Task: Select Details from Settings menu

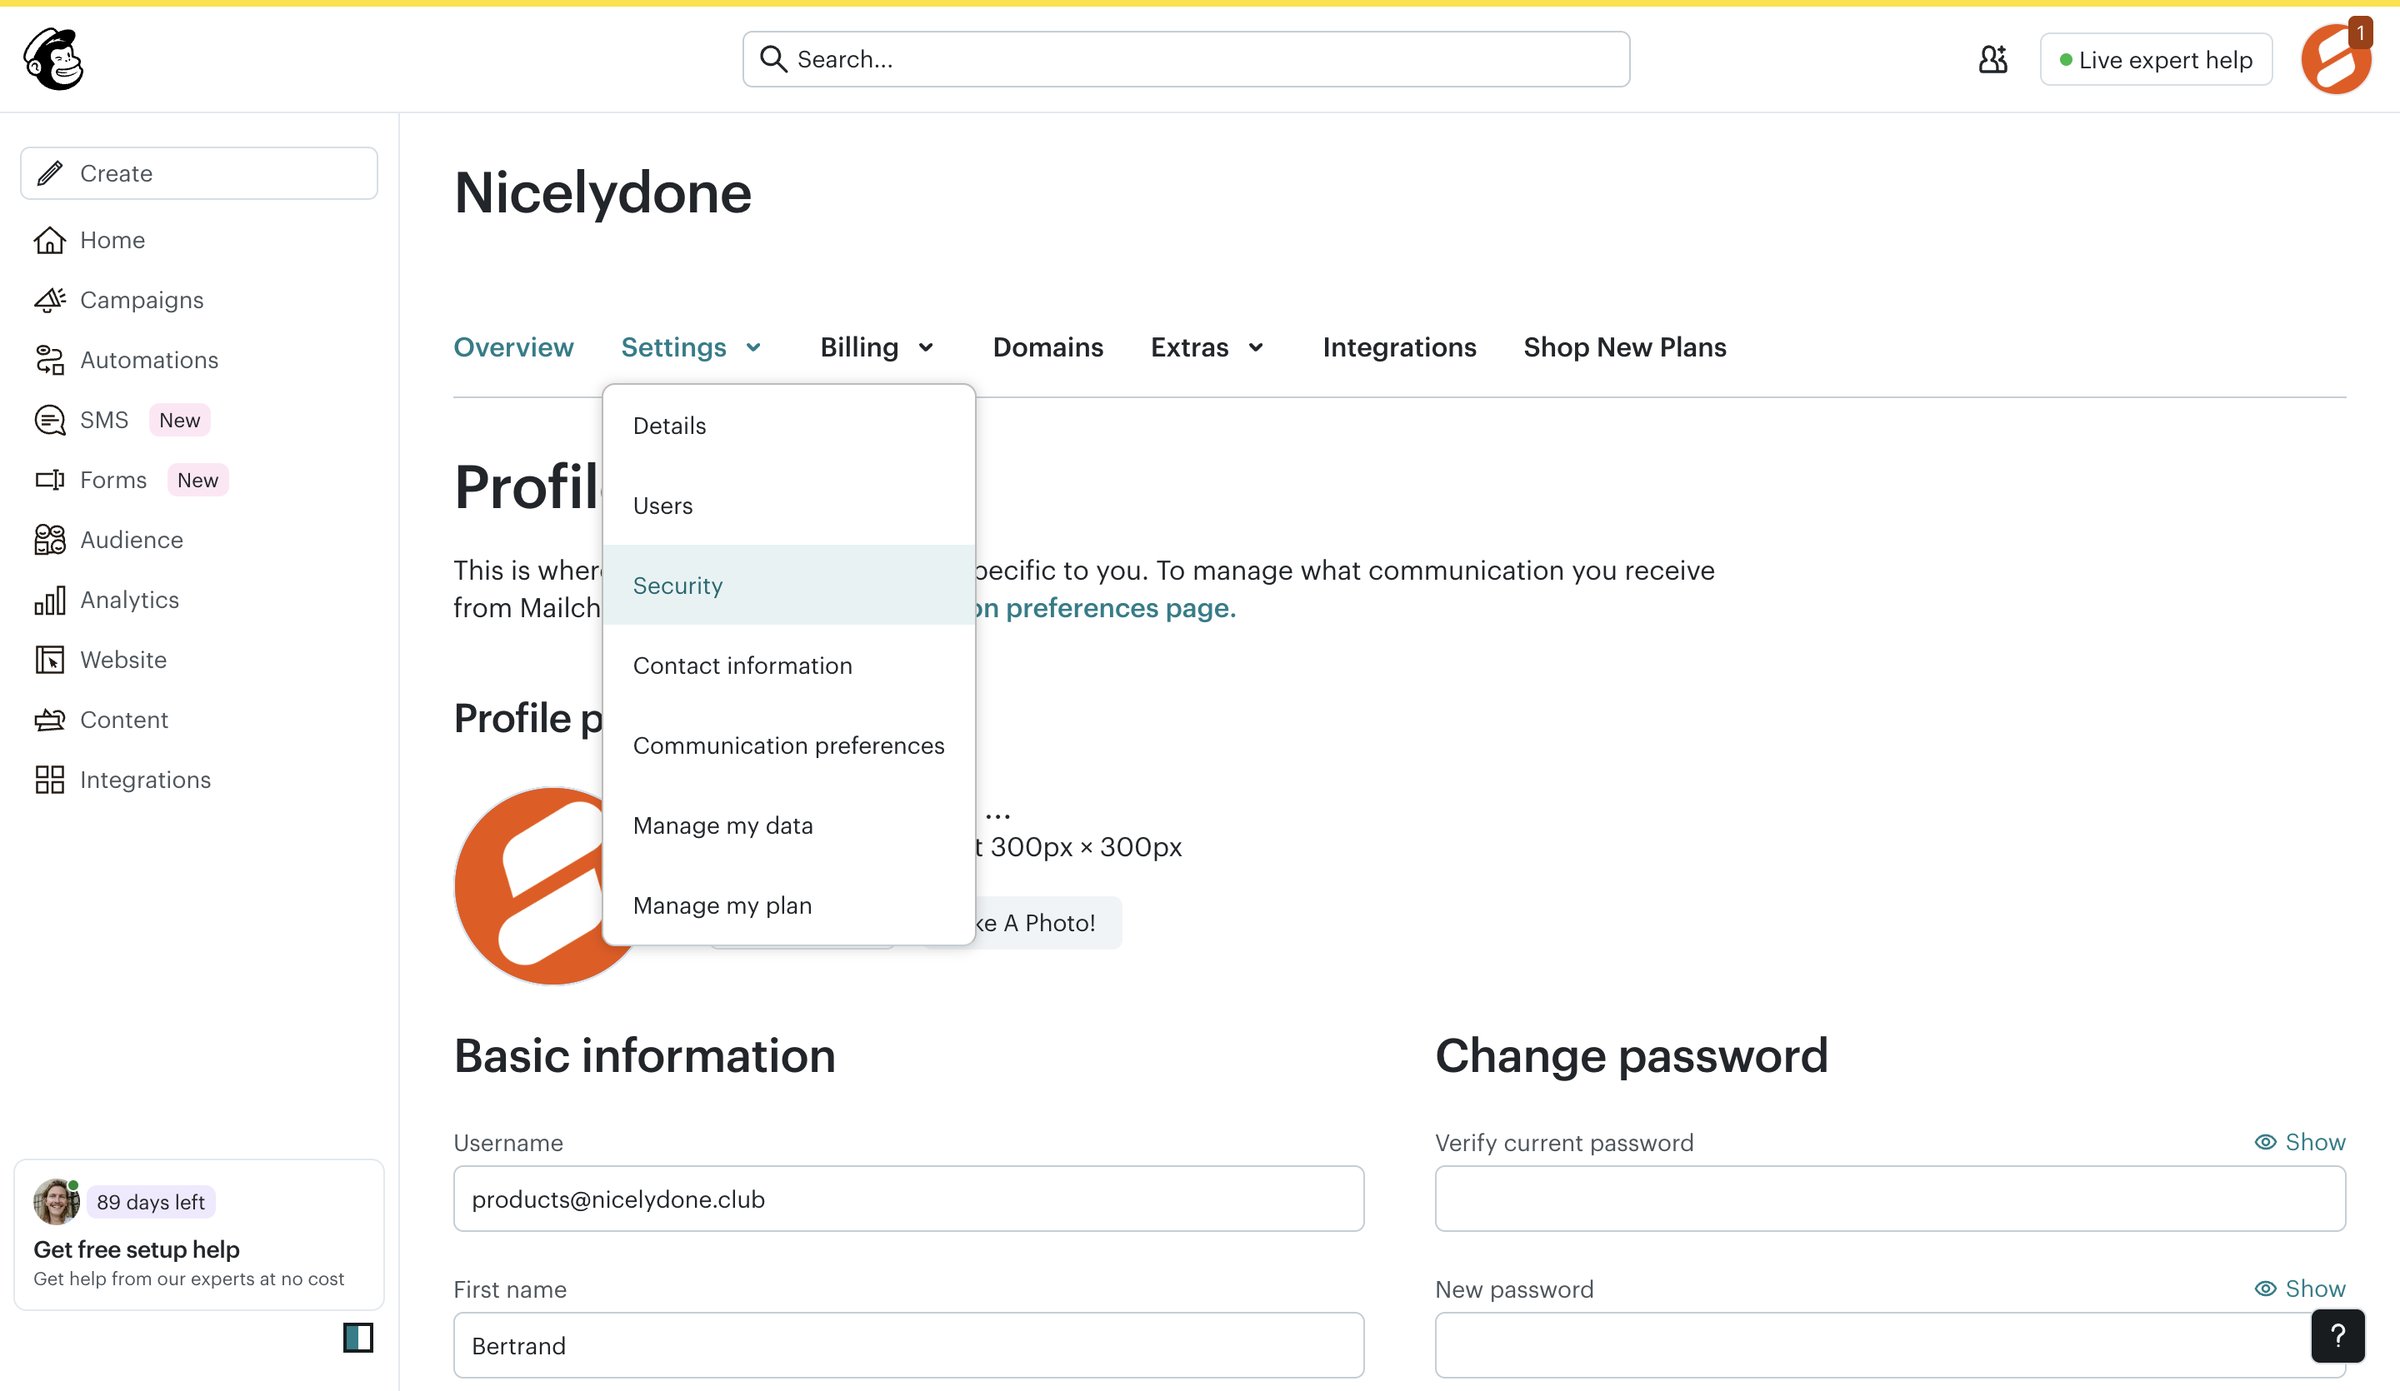Action: [789, 426]
